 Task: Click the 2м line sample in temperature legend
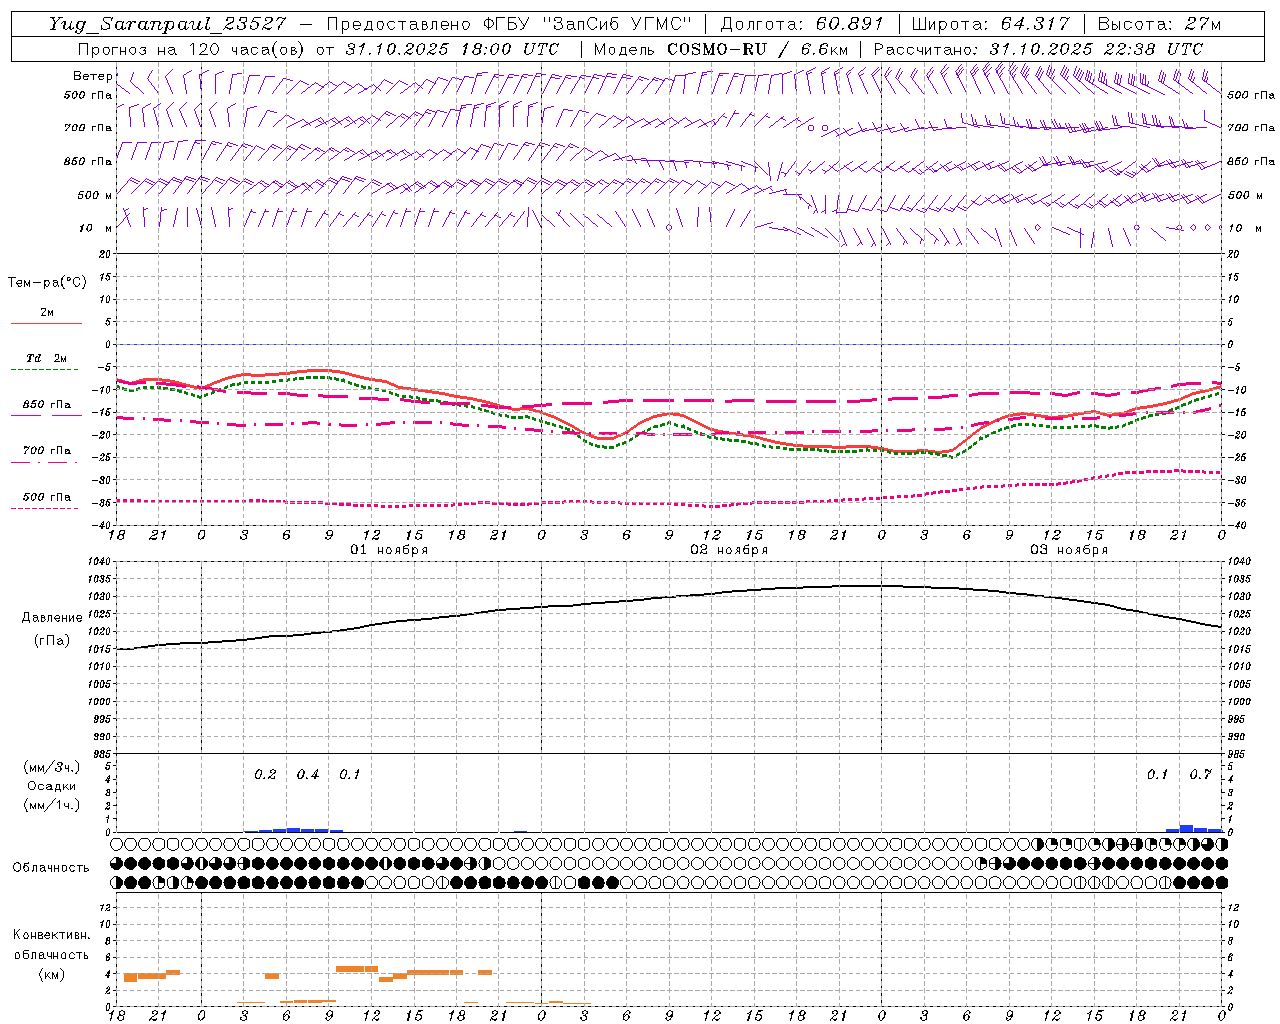click(x=46, y=323)
